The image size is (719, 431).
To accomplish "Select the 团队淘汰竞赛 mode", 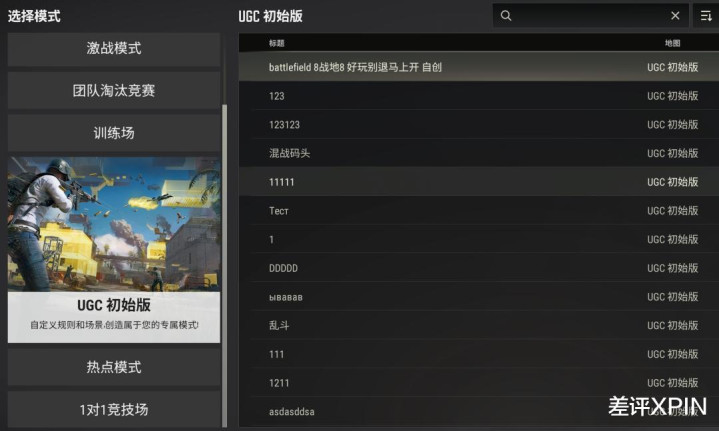I will (114, 90).
